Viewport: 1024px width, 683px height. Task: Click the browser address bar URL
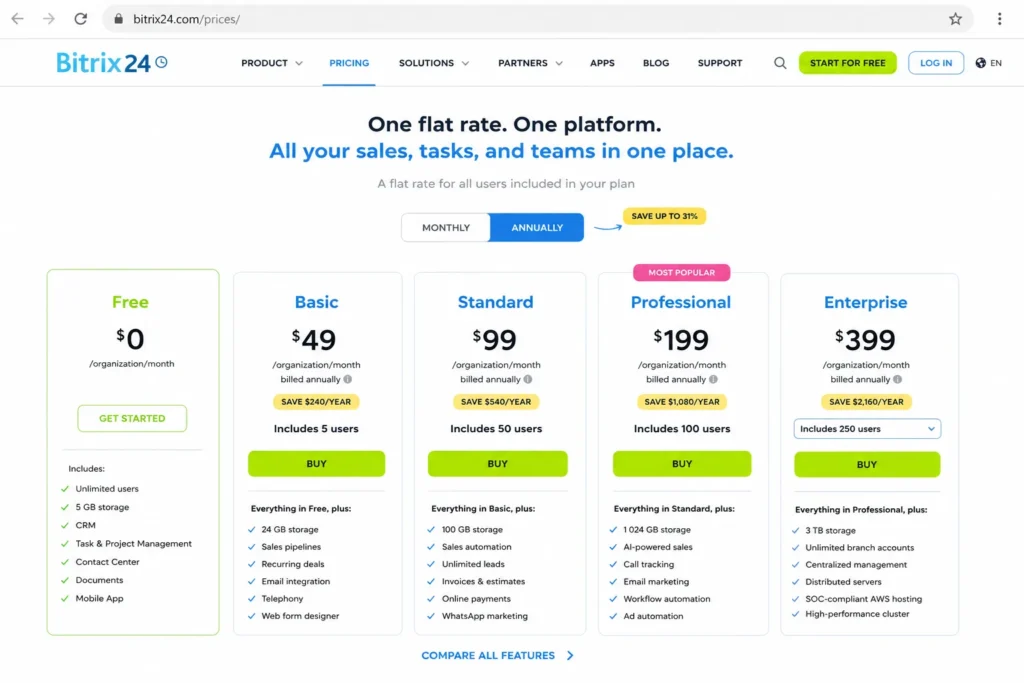pos(186,19)
